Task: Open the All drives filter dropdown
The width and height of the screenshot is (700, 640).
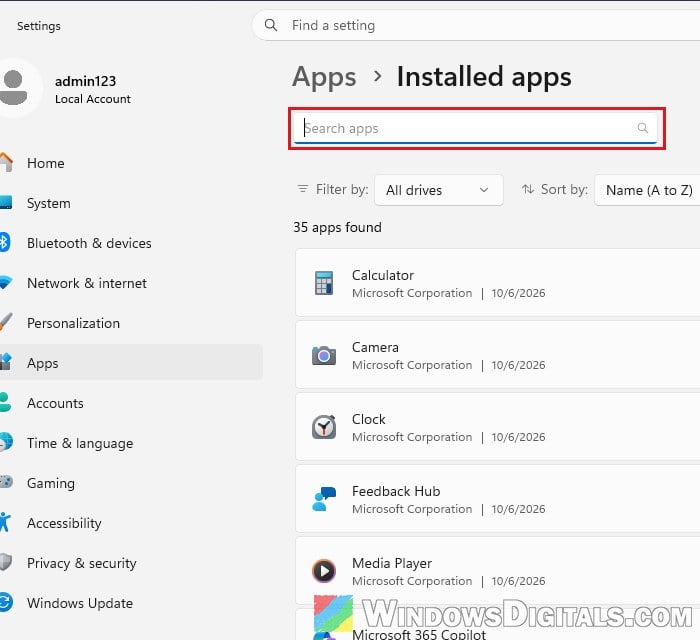Action: tap(439, 190)
